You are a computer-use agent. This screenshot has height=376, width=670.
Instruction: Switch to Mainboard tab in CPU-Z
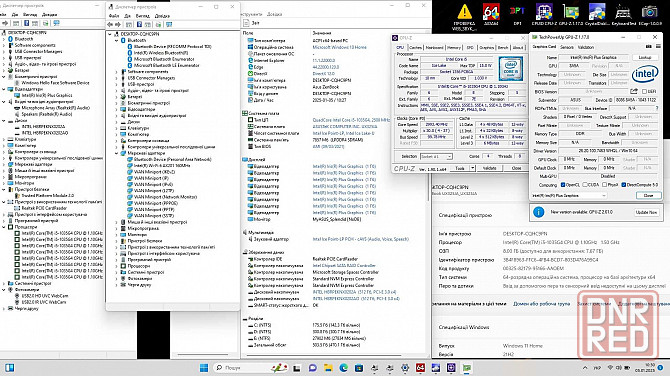click(434, 47)
